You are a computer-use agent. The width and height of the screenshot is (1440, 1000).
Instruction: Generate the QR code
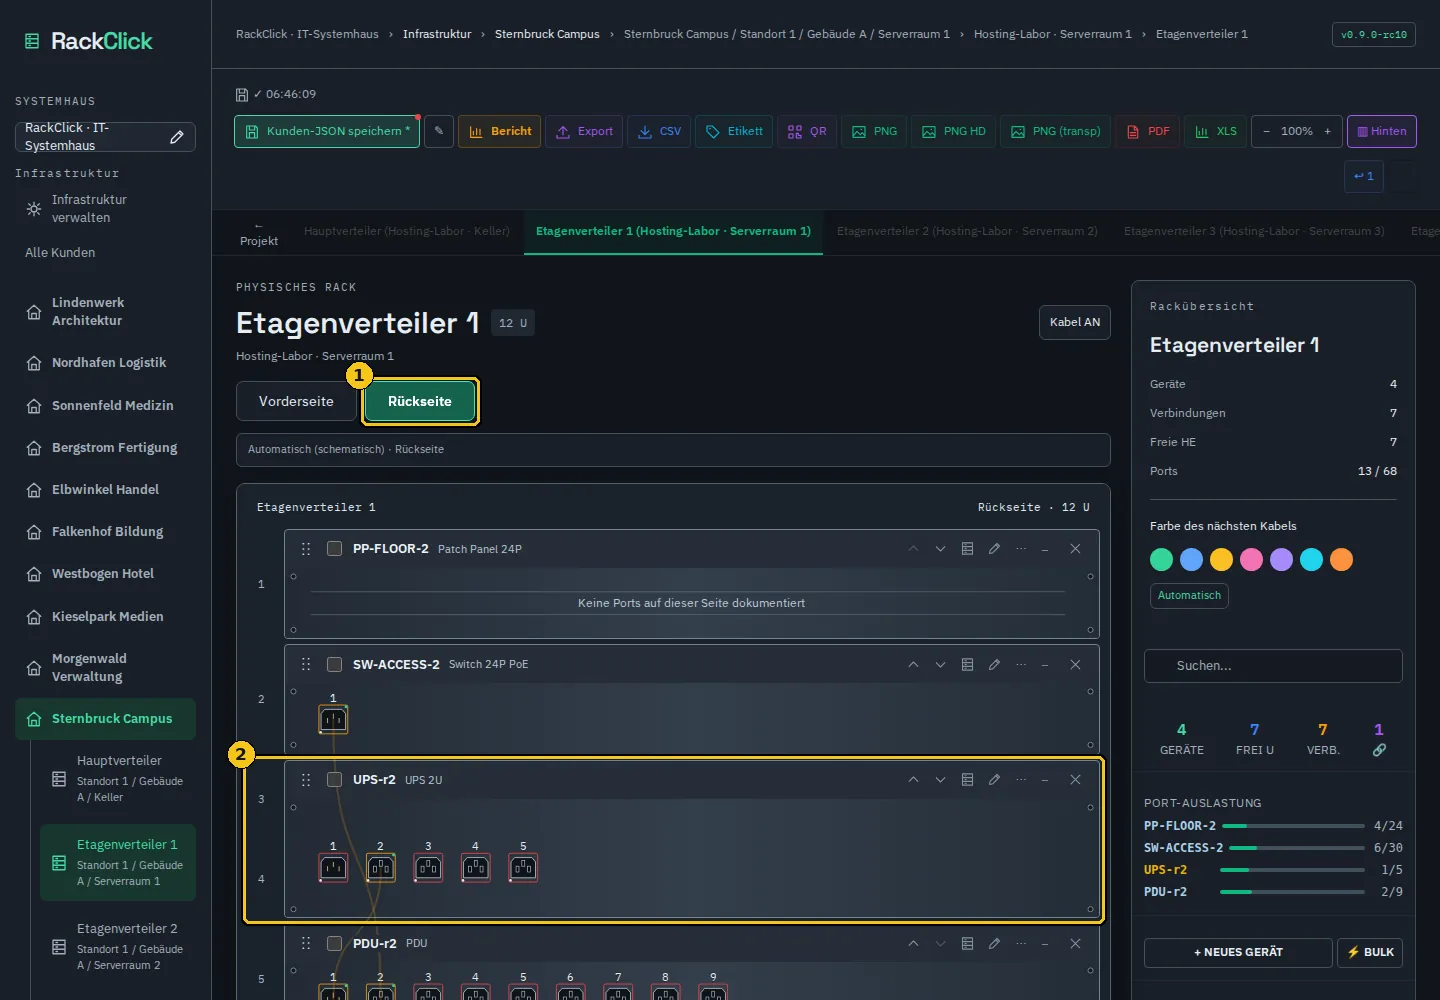coord(807,131)
